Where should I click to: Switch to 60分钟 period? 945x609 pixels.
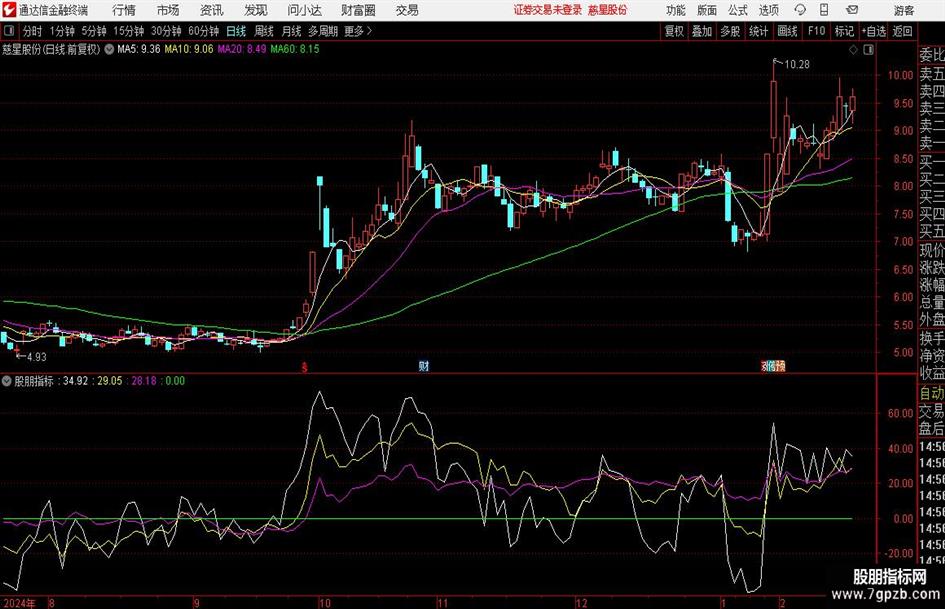coord(203,31)
